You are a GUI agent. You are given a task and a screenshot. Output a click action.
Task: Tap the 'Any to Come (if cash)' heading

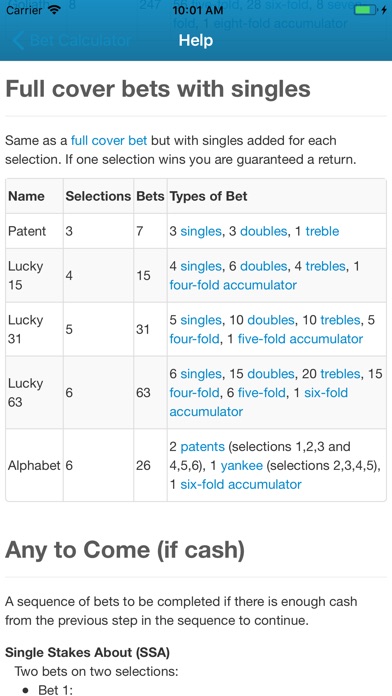click(x=125, y=550)
